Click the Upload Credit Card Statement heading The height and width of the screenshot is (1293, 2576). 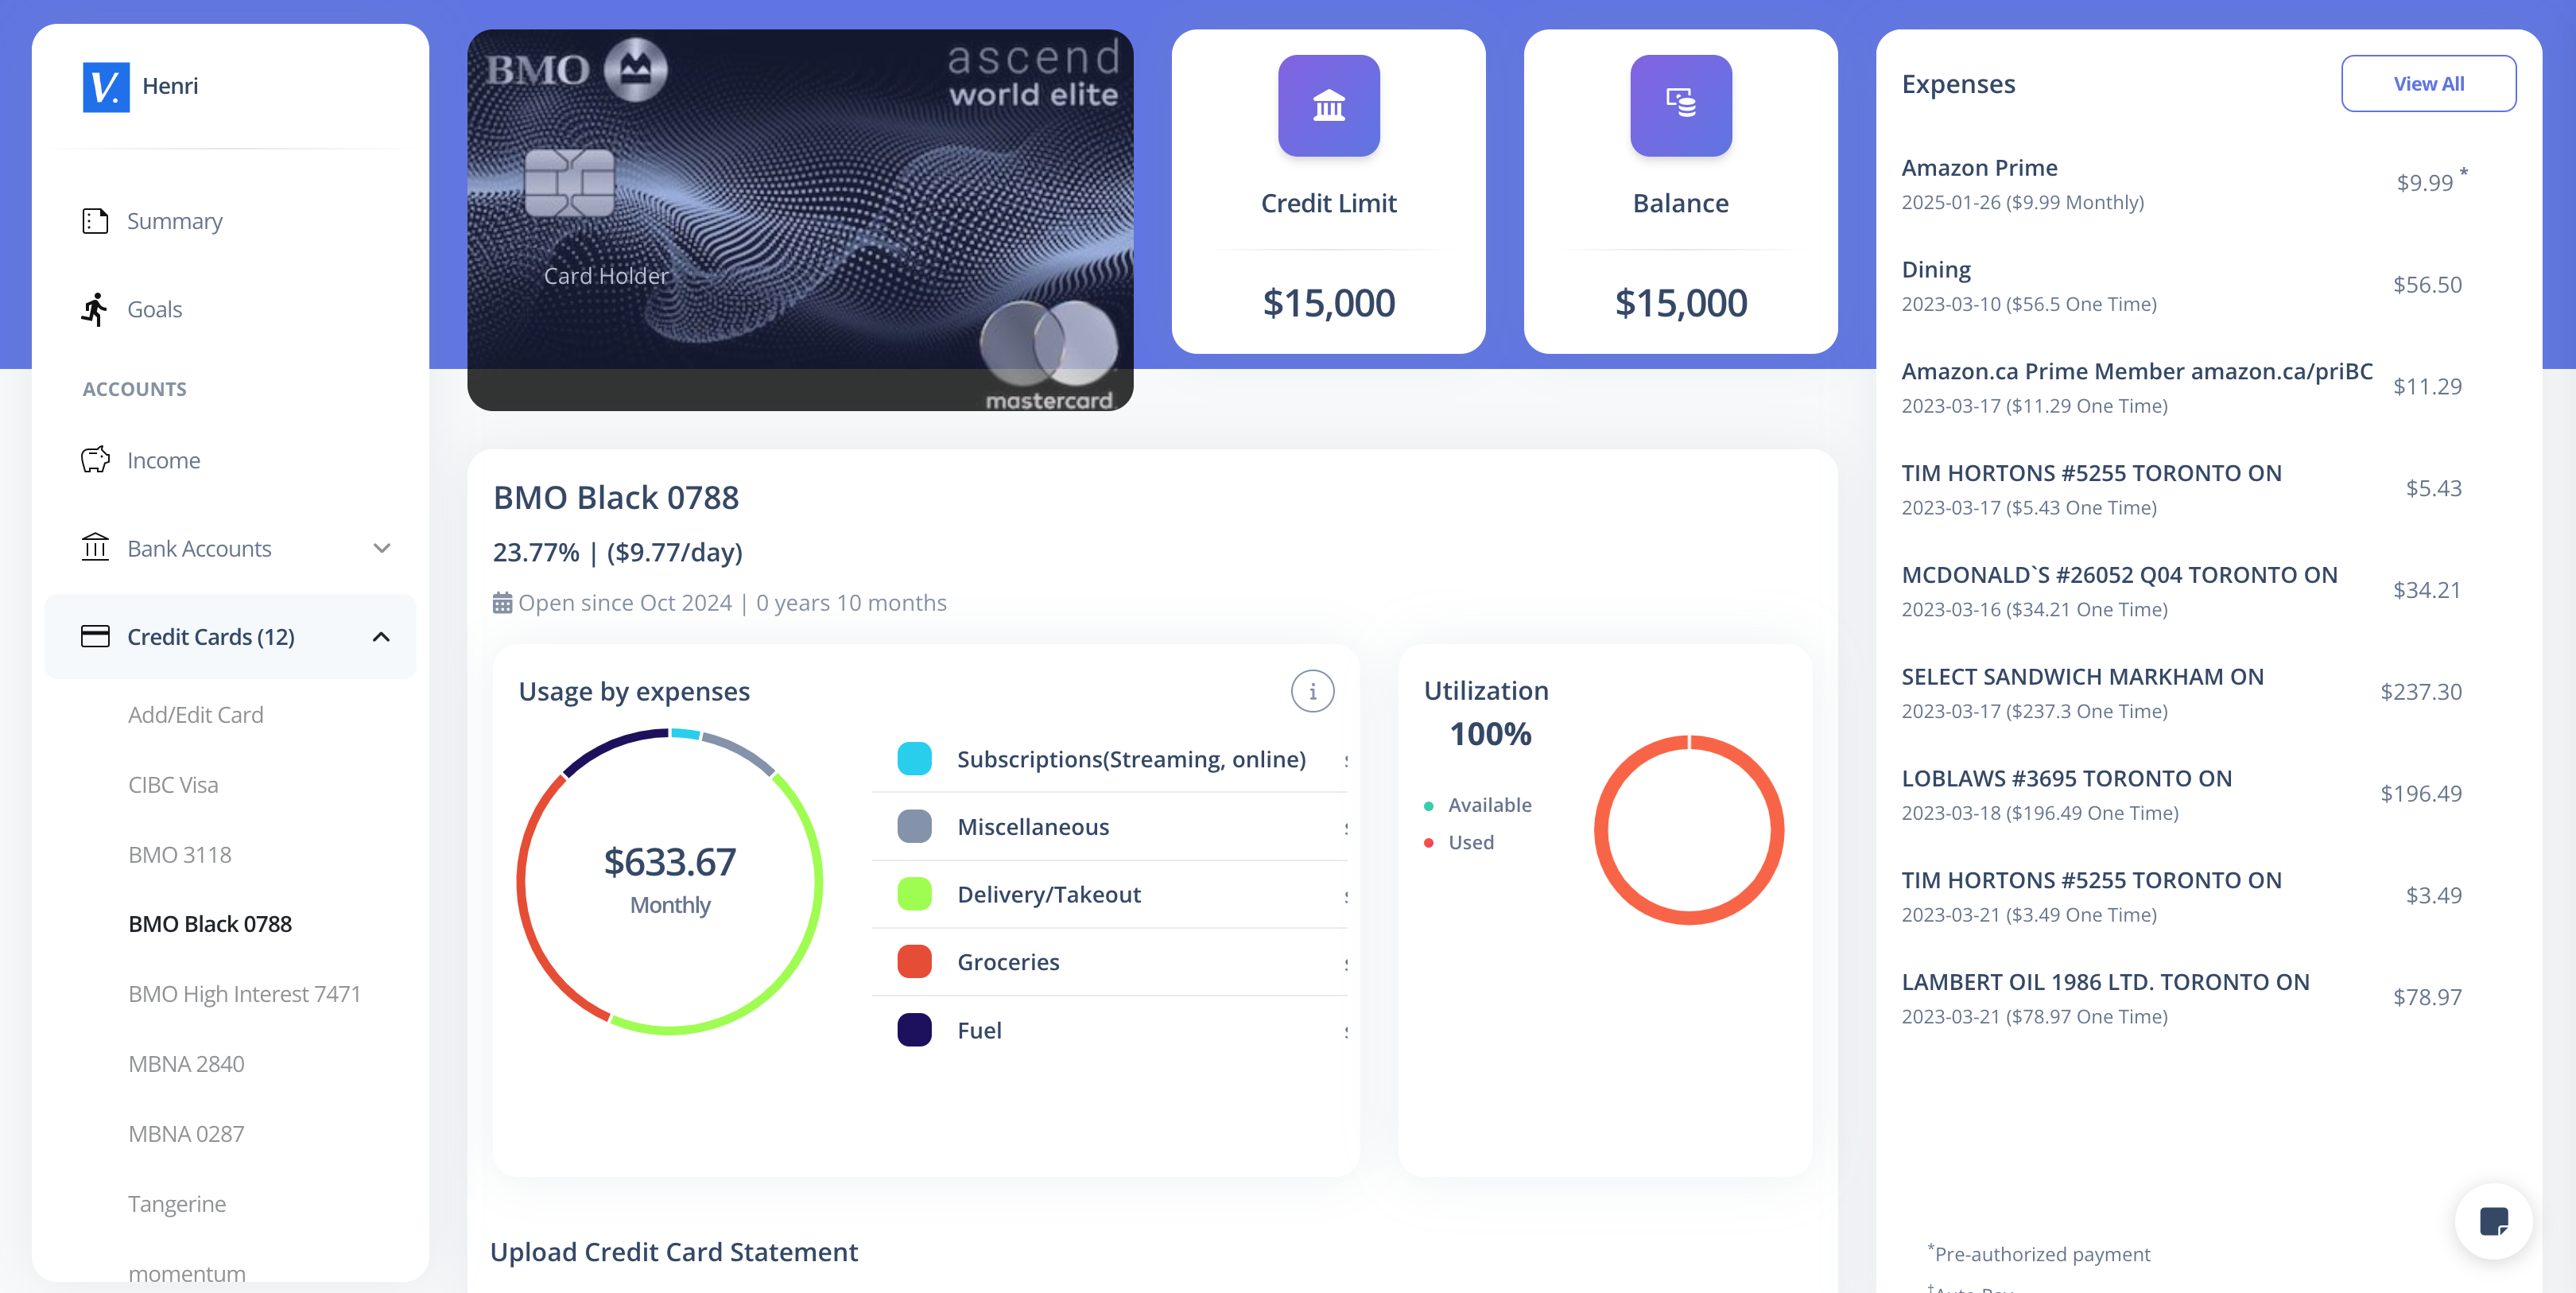[x=674, y=1252]
